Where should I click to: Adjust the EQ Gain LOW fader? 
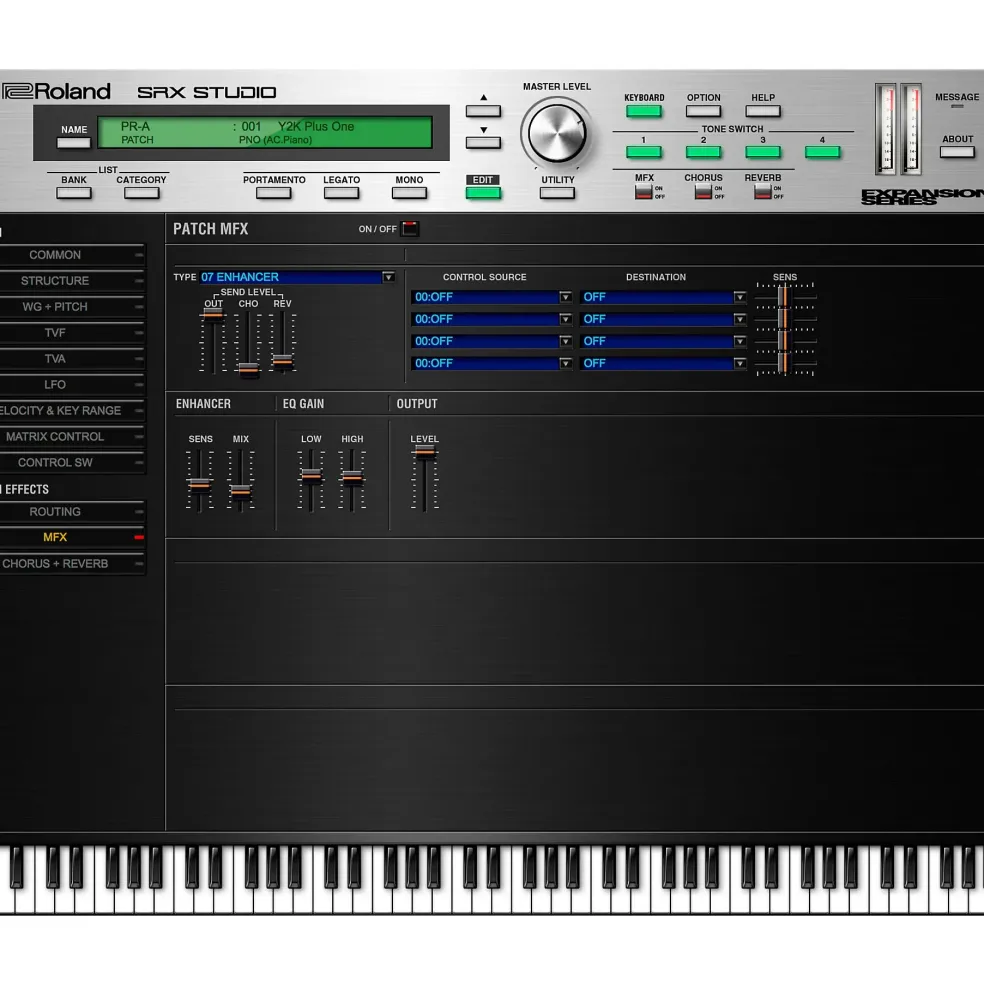pyautogui.click(x=311, y=476)
